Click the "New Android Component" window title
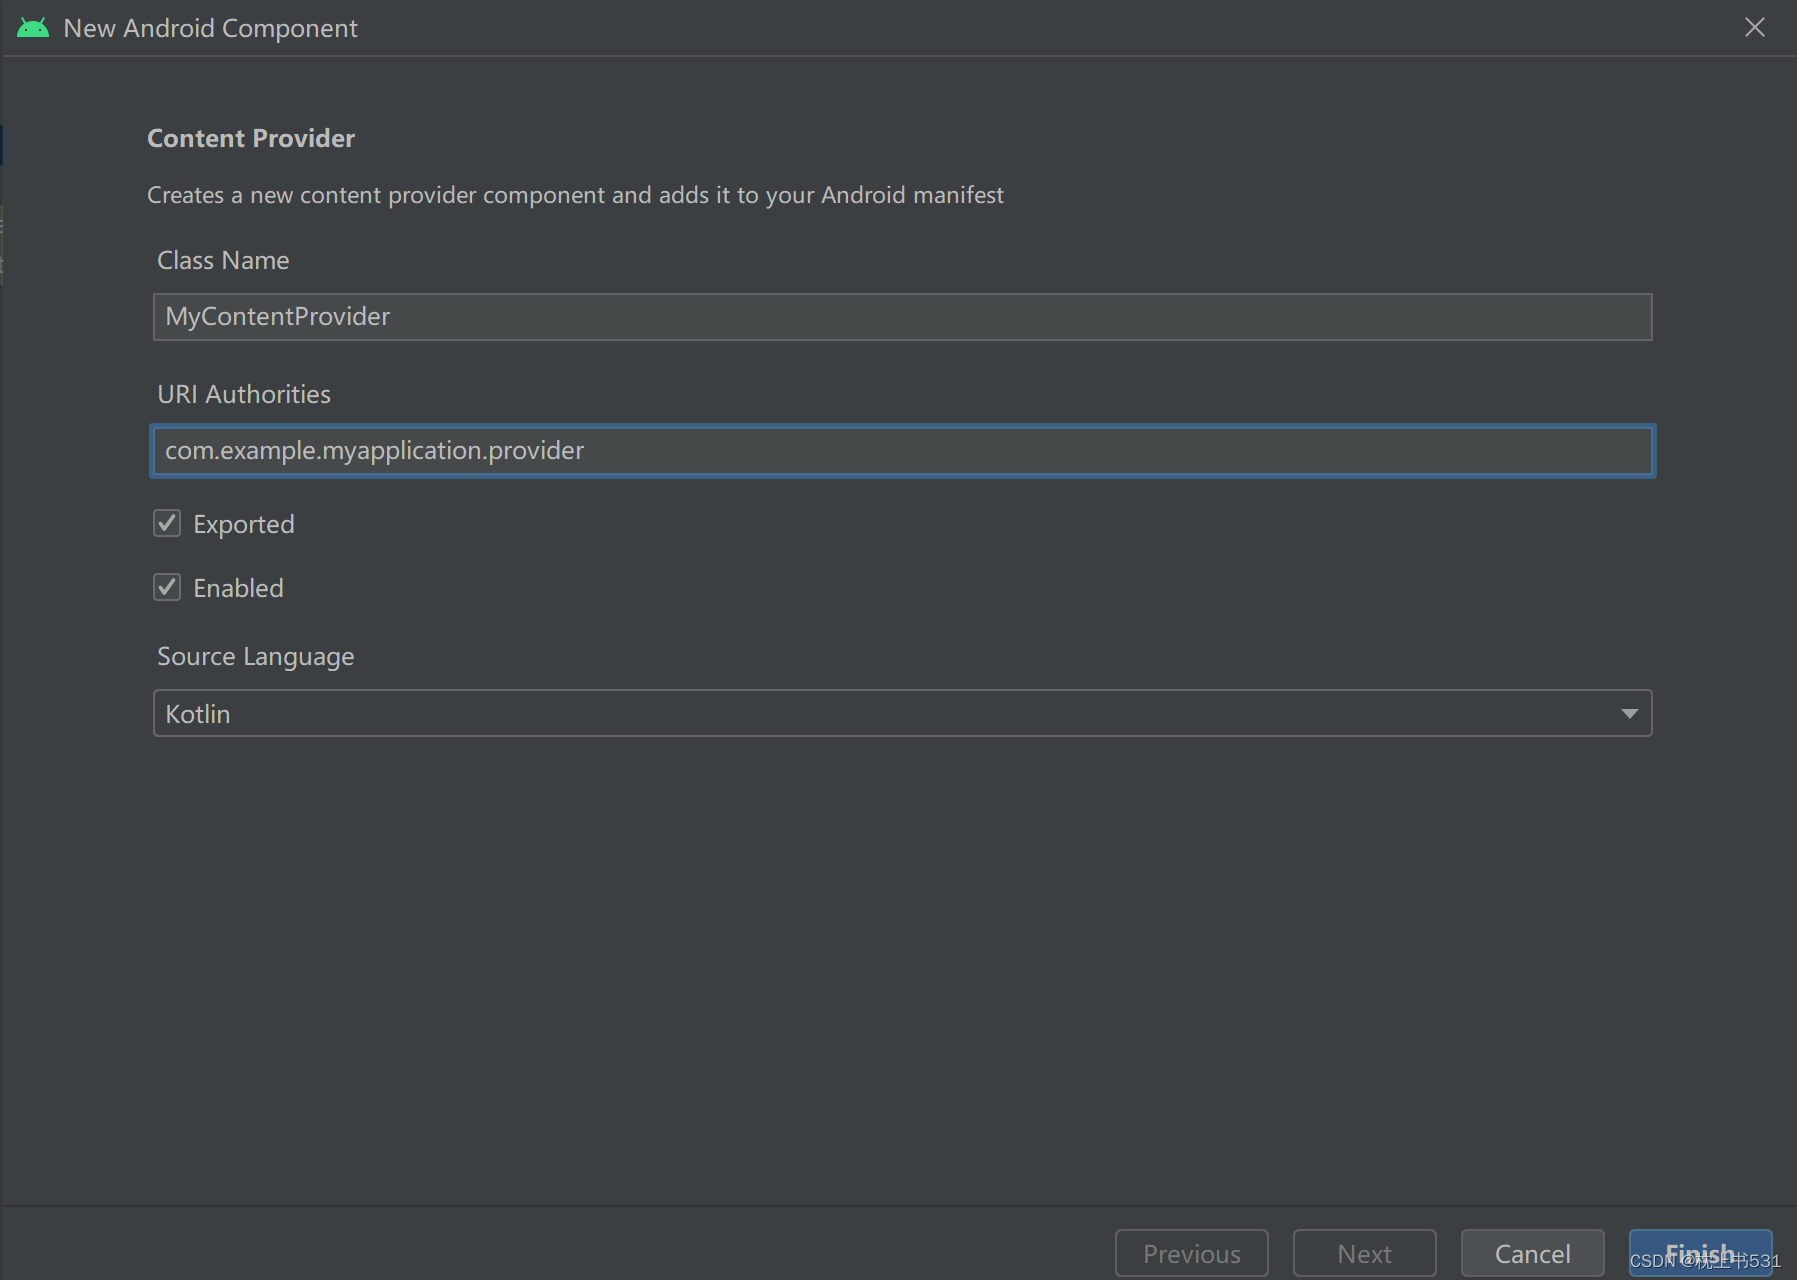Screen dimensions: 1797x1280 [x=210, y=29]
